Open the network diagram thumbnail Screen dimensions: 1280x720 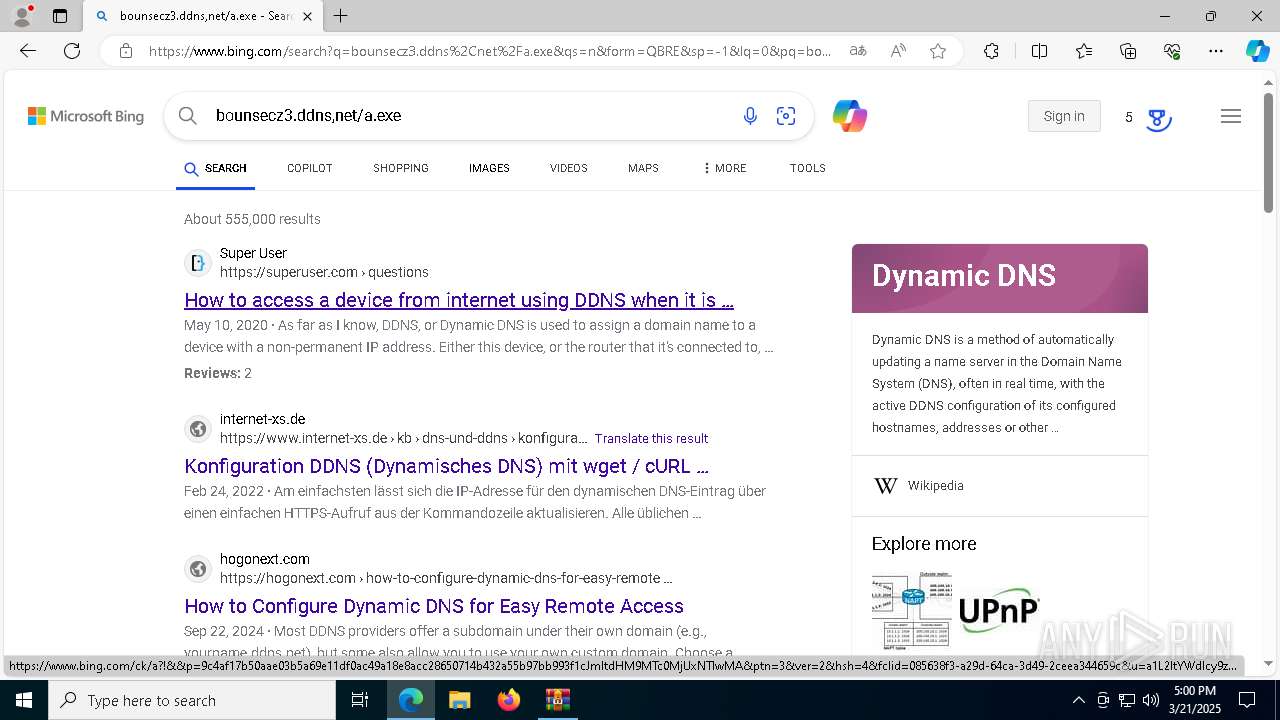(x=912, y=610)
